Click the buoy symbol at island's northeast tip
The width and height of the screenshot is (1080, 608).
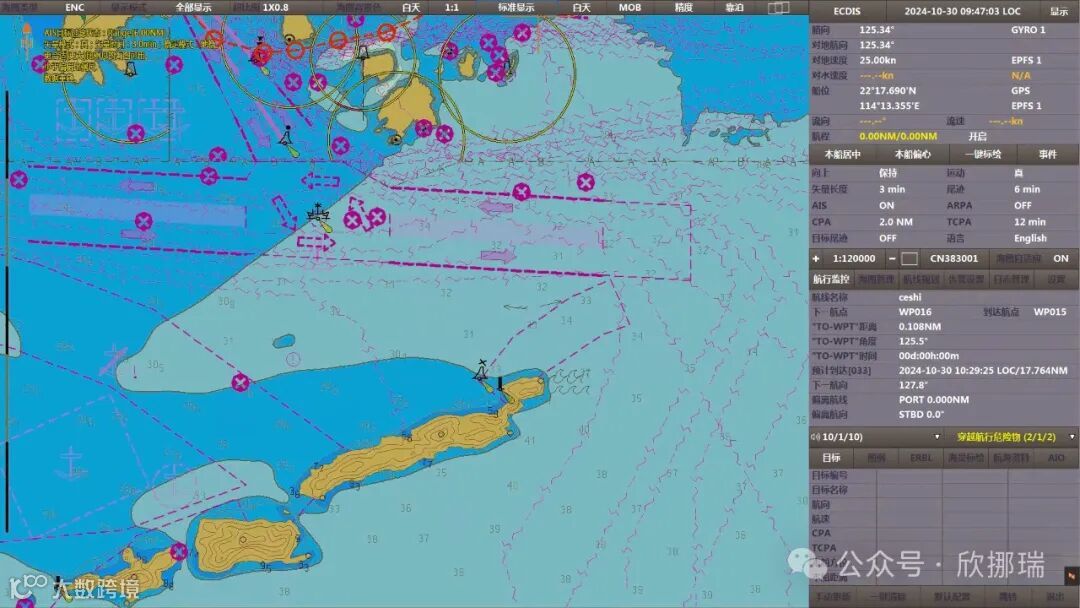click(x=481, y=372)
